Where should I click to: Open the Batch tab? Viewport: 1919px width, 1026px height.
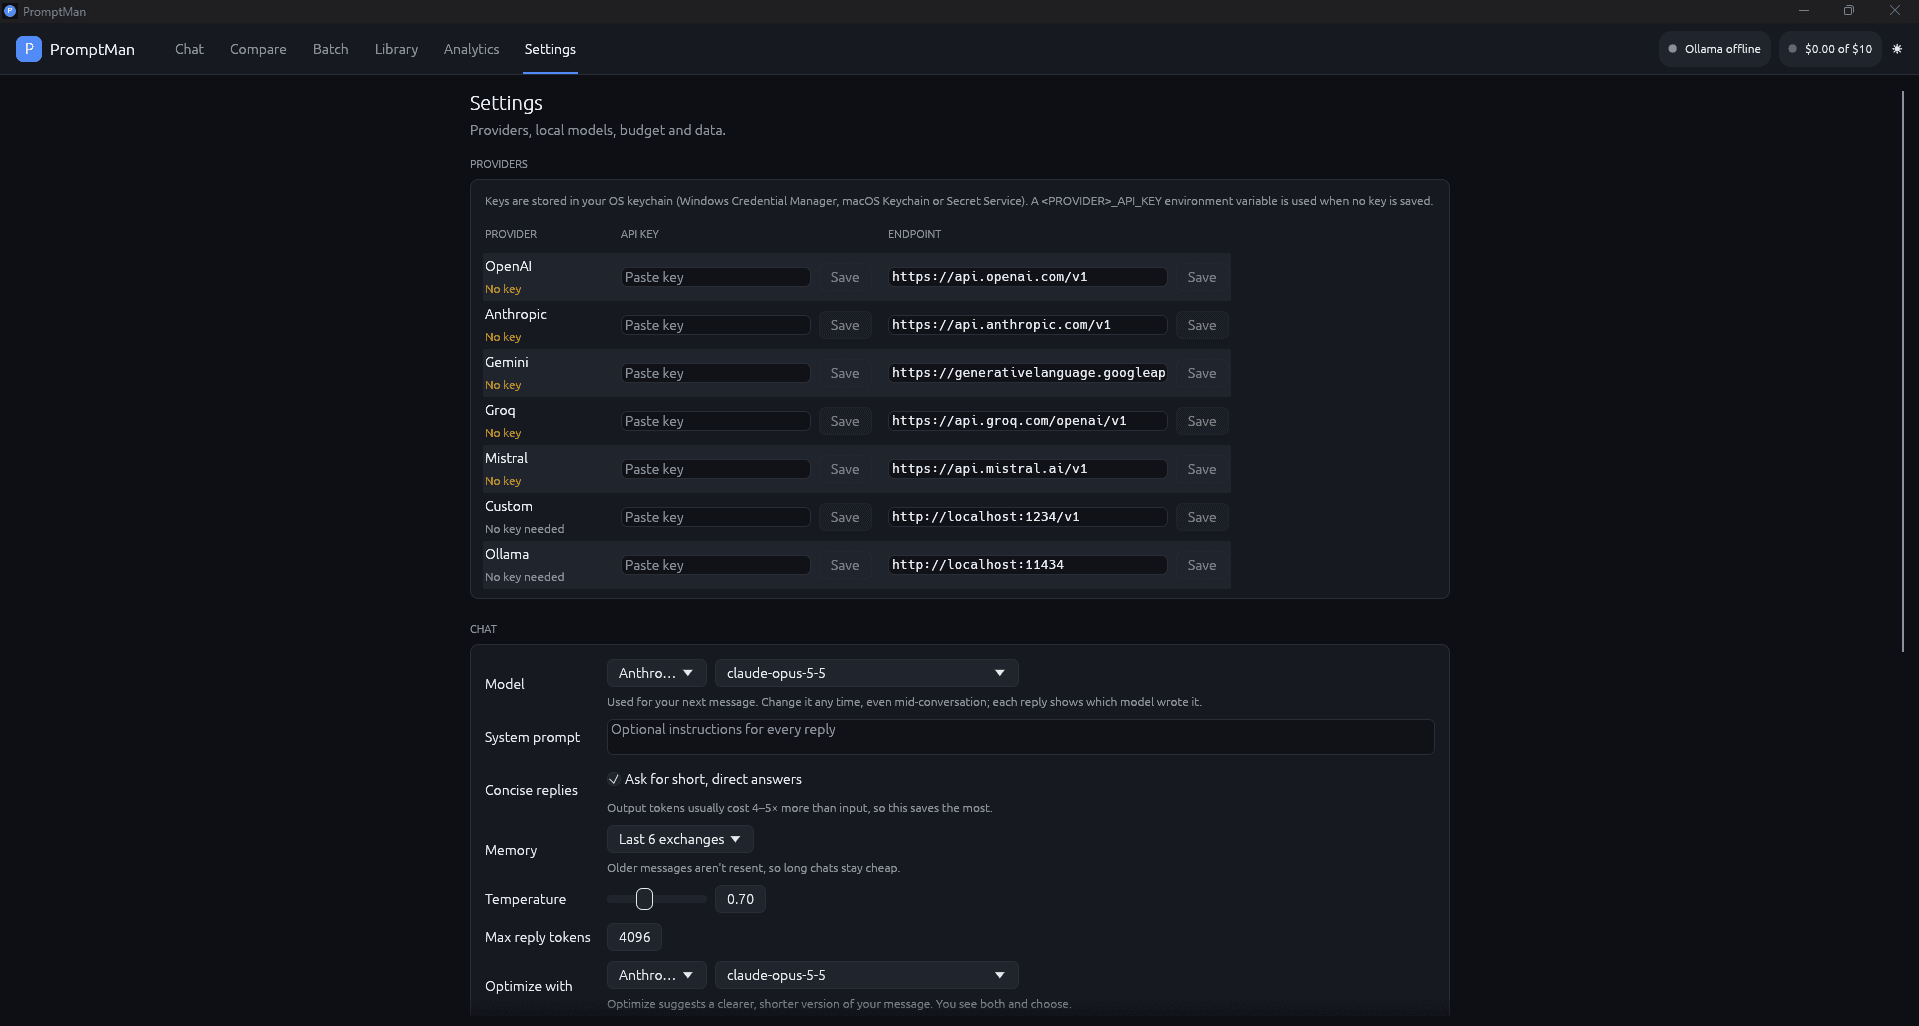pos(330,49)
